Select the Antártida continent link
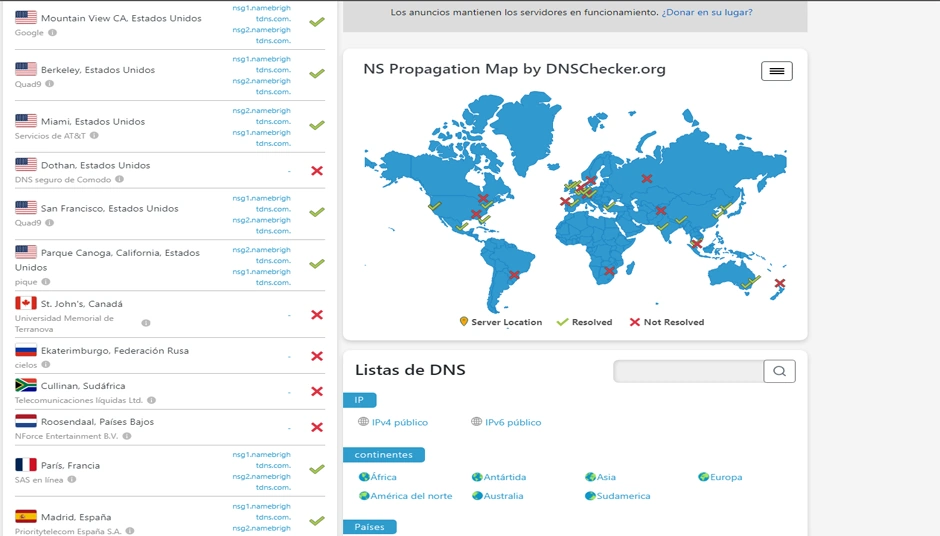Image resolution: width=940 pixels, height=536 pixels. [505, 477]
